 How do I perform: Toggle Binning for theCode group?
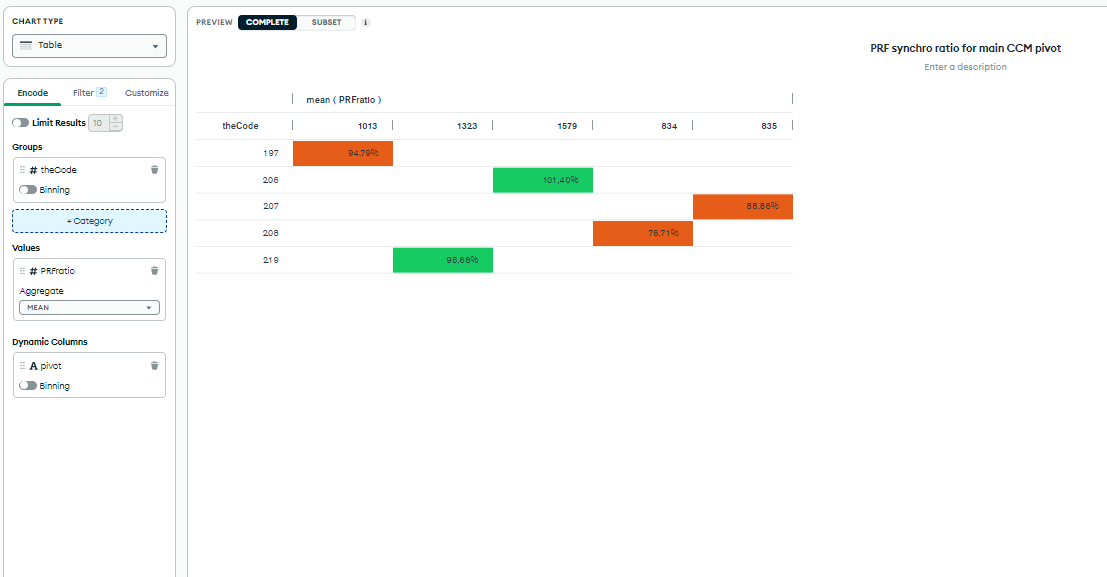click(x=27, y=190)
